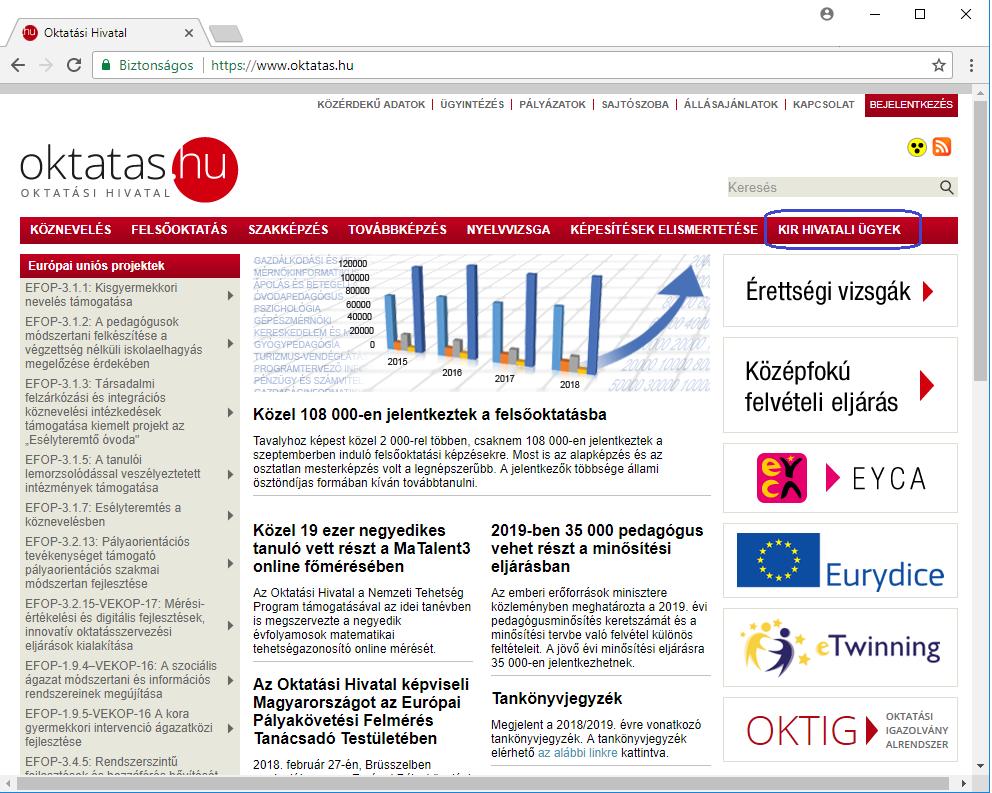
Task: Open headline about MaTalent3 online főmérés
Action: (x=362, y=548)
